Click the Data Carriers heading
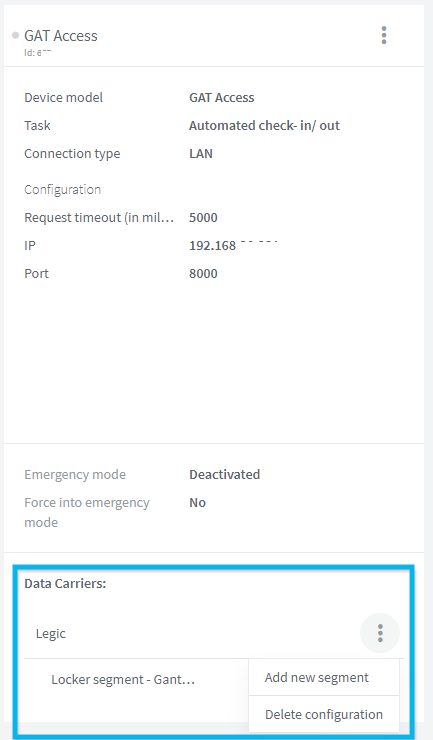This screenshot has height=740, width=433. (x=65, y=583)
